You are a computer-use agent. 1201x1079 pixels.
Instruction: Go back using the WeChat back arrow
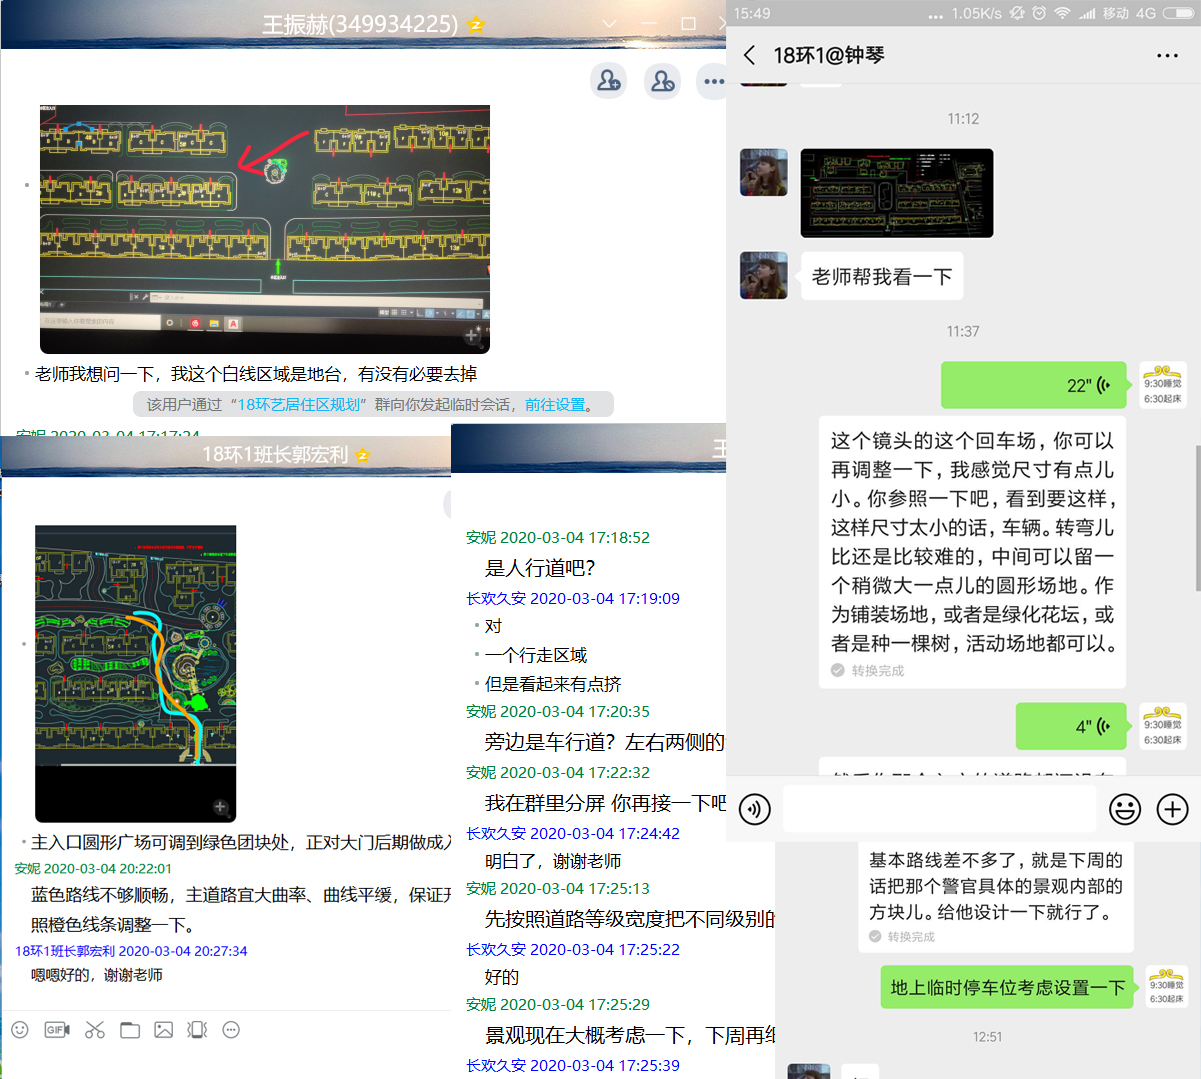[750, 55]
